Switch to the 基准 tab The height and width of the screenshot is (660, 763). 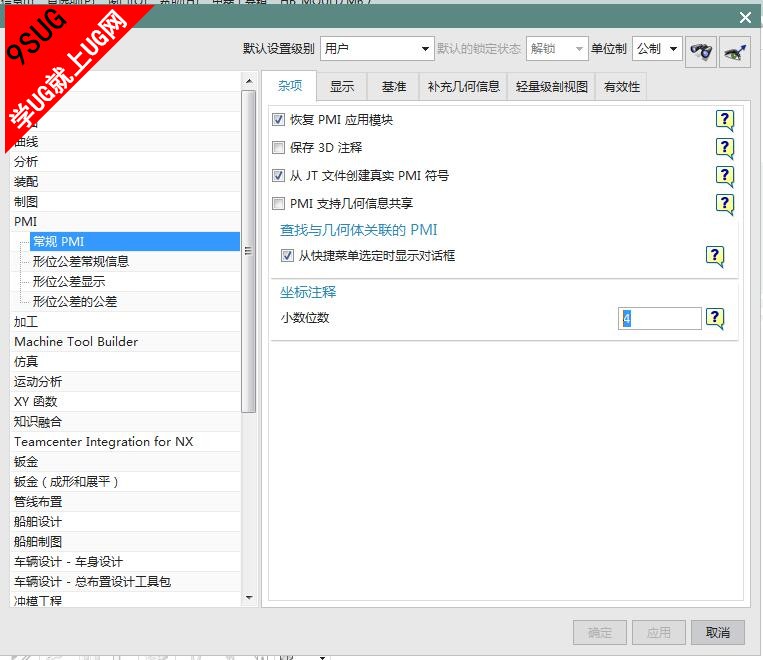(394, 87)
